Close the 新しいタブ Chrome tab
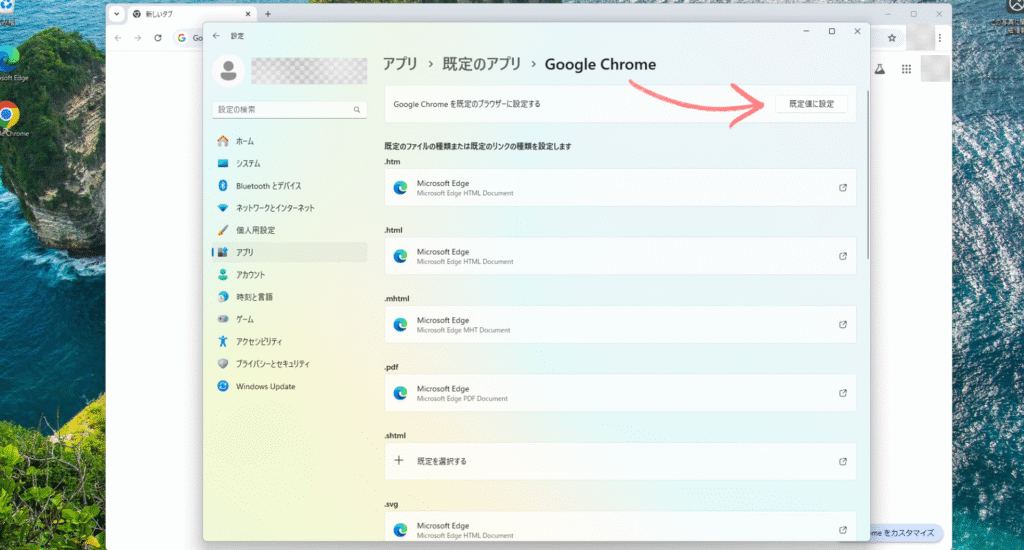This screenshot has height=550, width=1024. [248, 14]
